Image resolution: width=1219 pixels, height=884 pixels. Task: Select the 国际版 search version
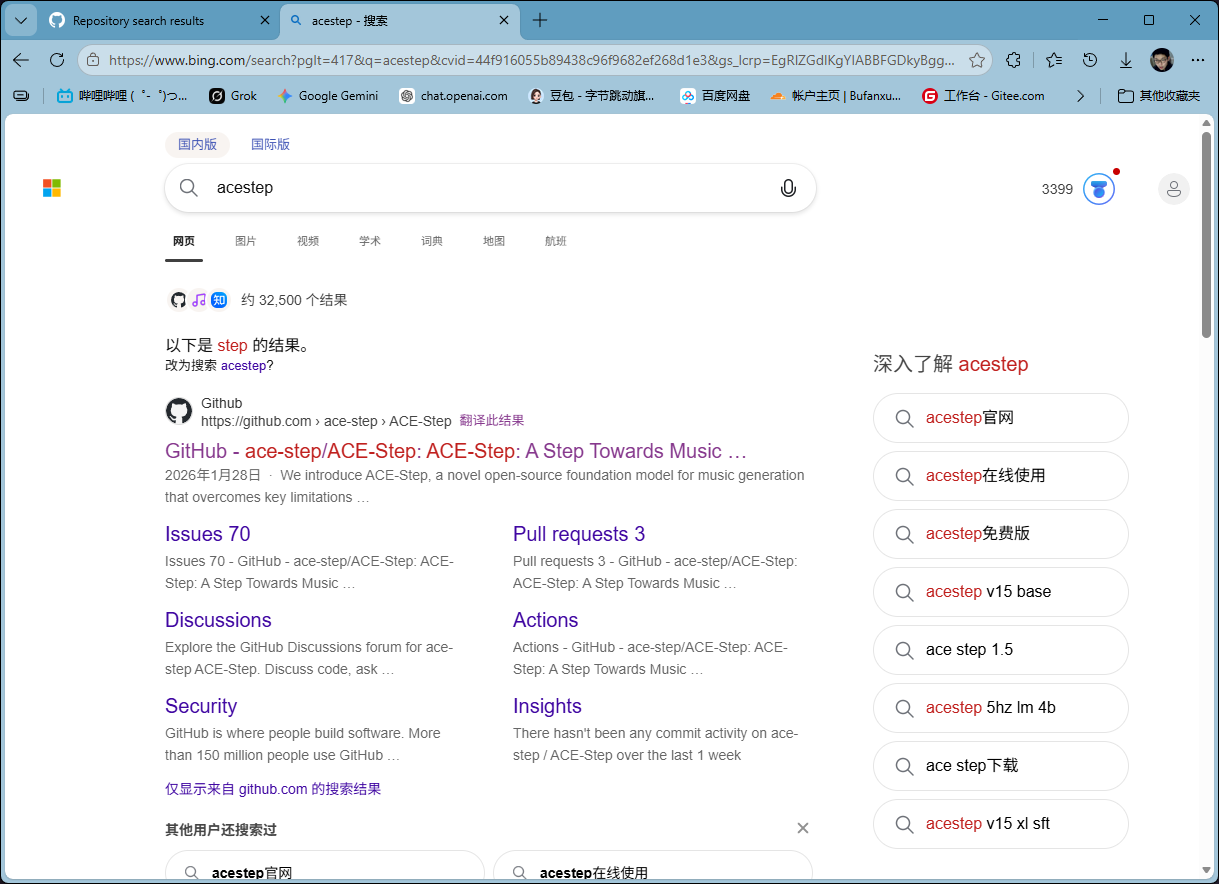(270, 144)
